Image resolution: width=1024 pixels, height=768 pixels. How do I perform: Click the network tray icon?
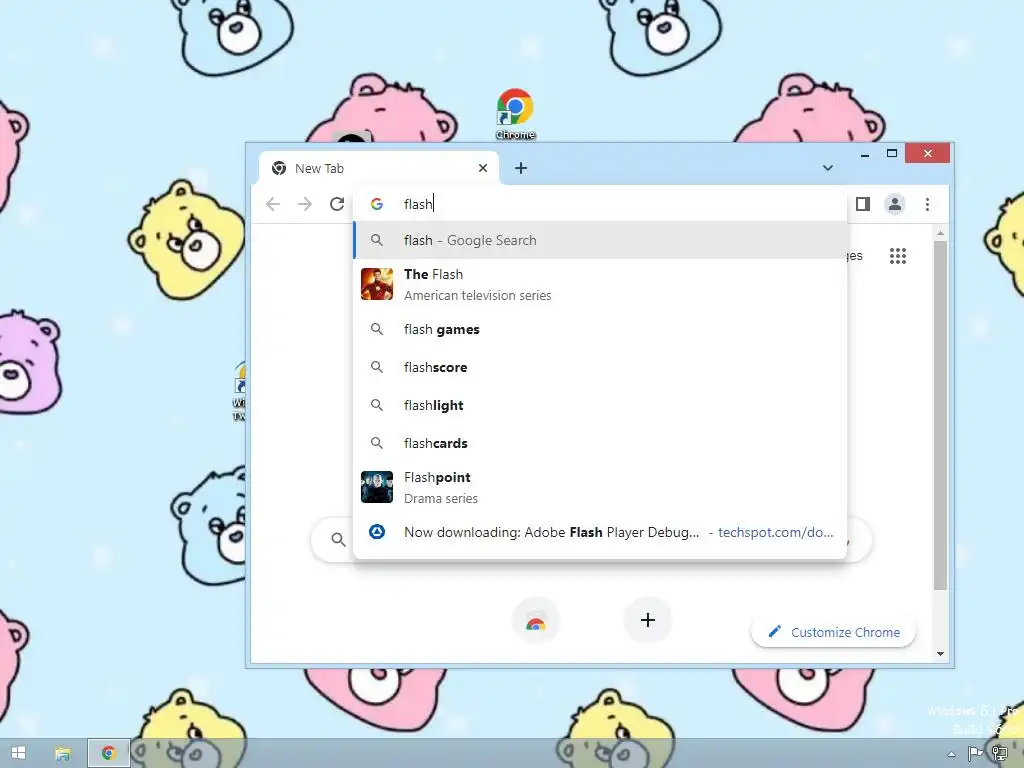(999, 754)
